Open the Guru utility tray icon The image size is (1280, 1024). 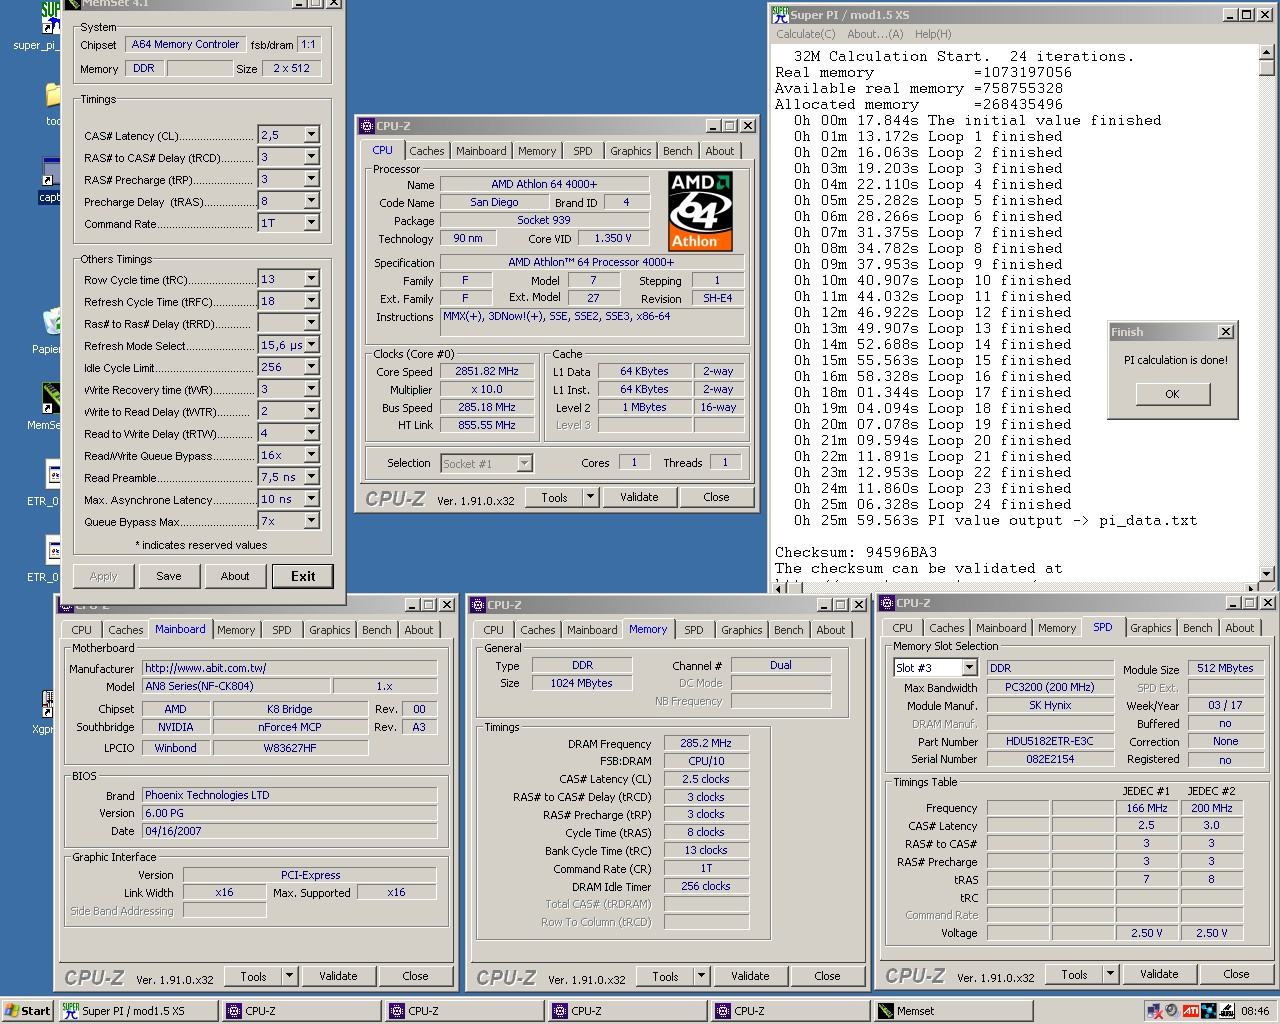coord(1226,1011)
